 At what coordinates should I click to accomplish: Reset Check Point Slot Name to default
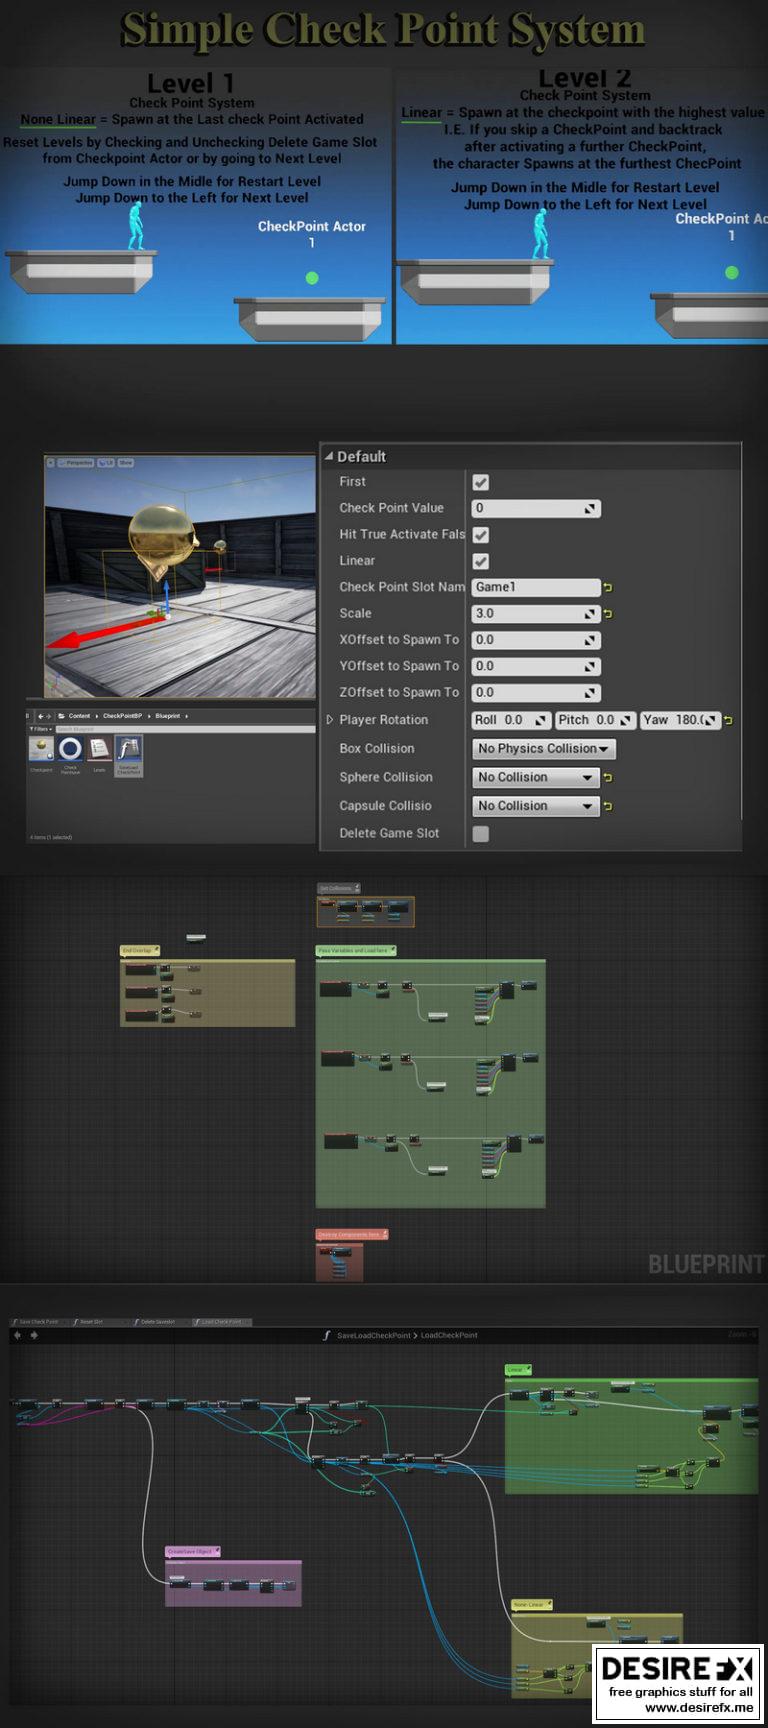click(608, 587)
